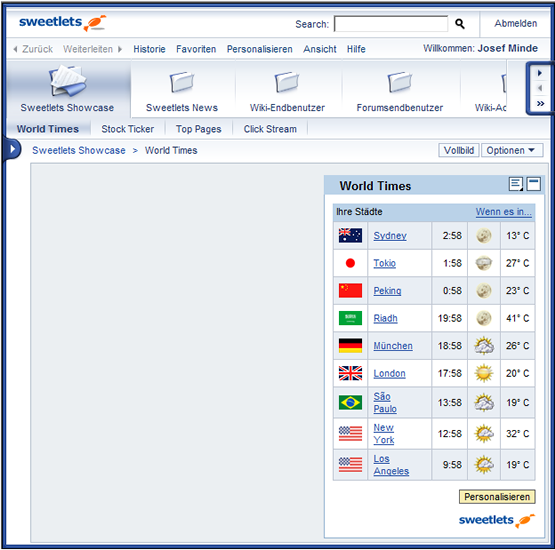555x550 pixels.
Task: Click the Chinese flag for Peking
Action: [350, 291]
